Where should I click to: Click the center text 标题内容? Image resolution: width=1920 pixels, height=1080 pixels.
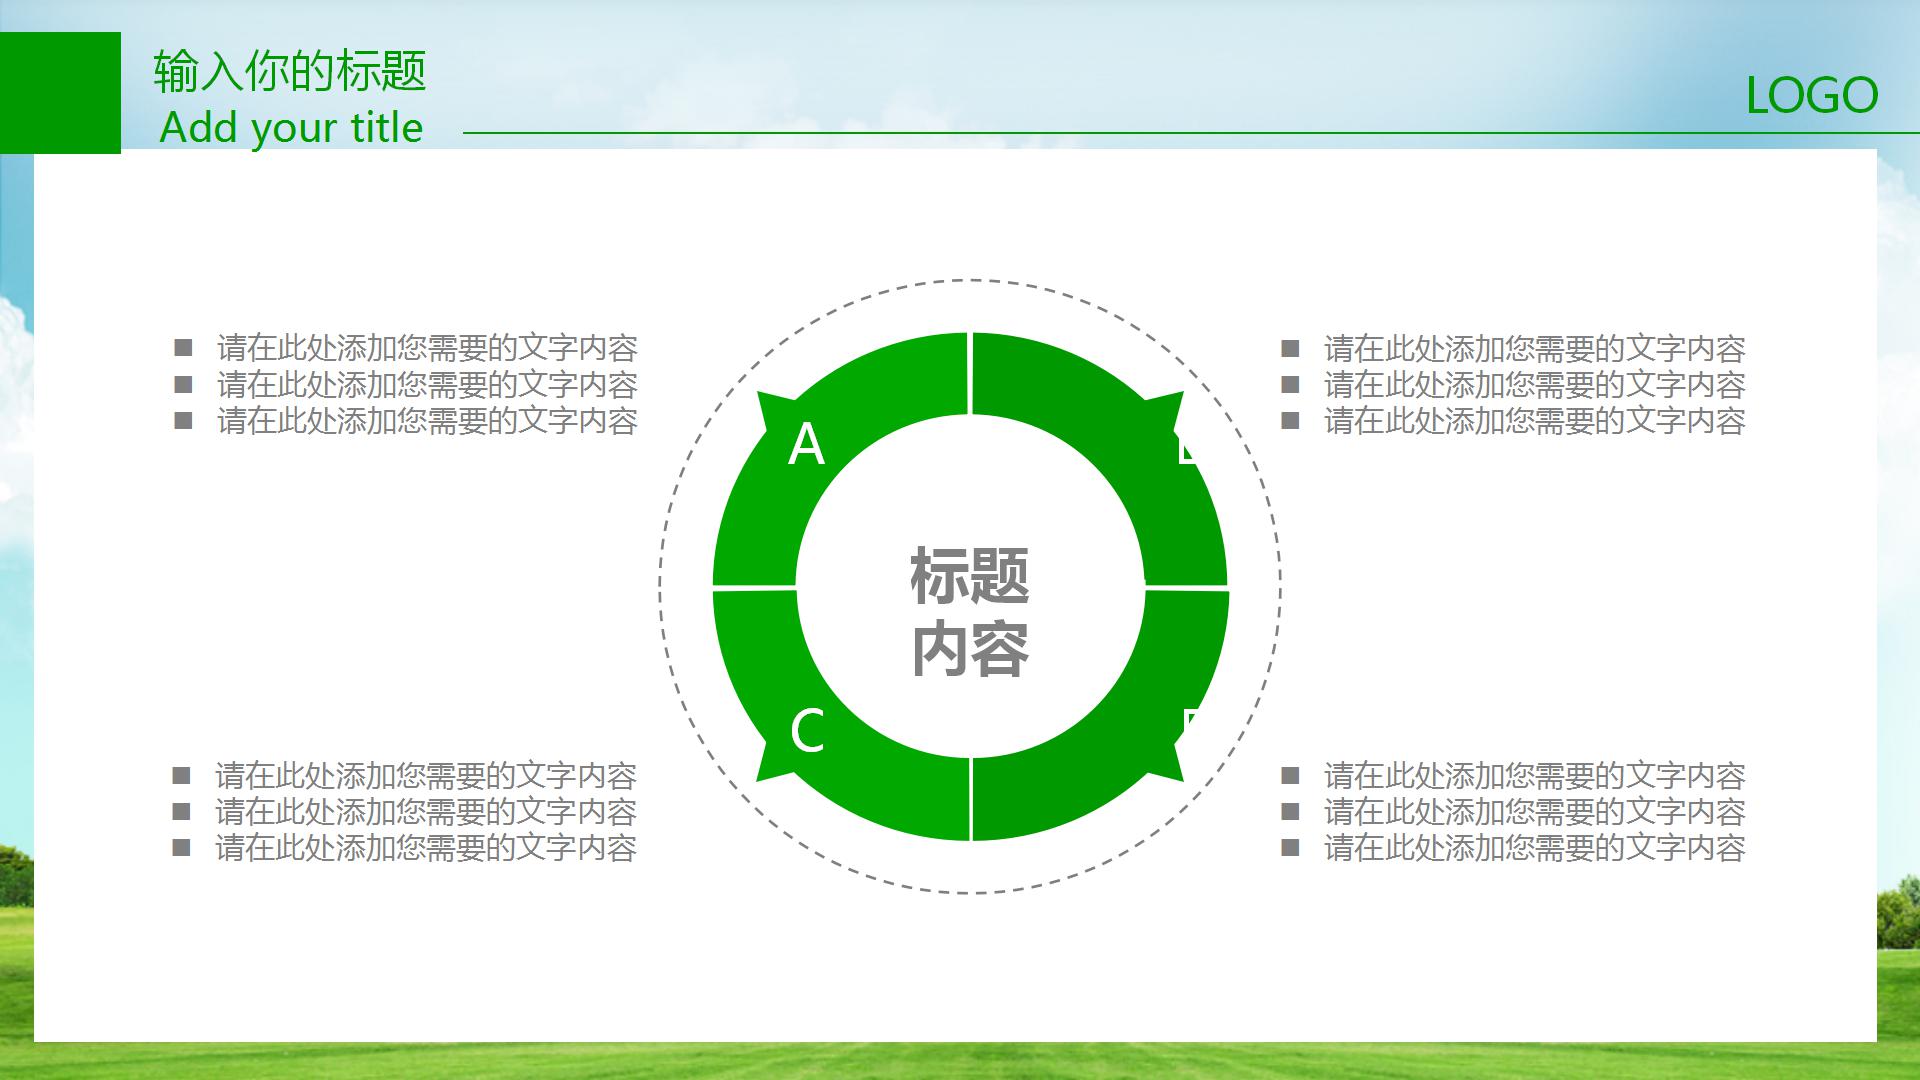tap(969, 612)
